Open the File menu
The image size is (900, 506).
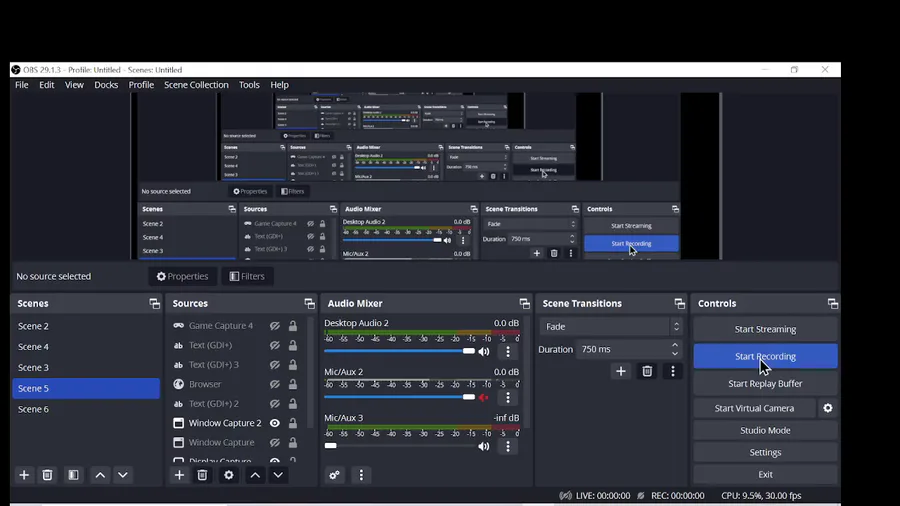point(22,85)
